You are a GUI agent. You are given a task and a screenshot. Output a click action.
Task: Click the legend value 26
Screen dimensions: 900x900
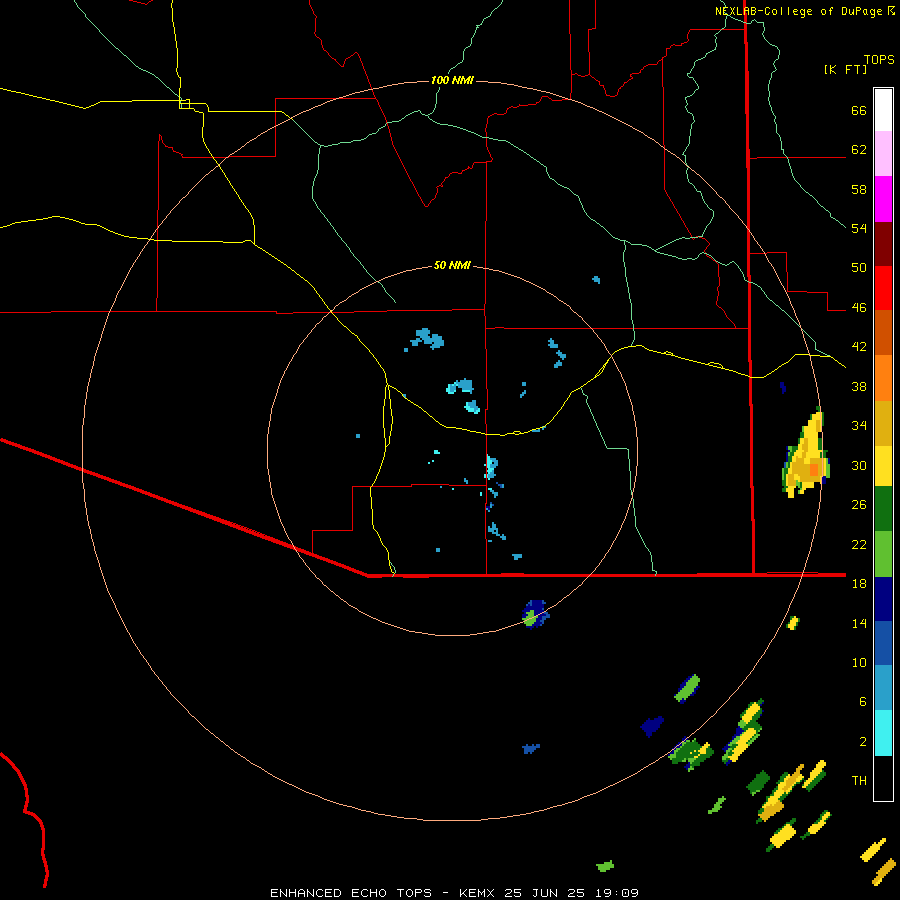859,505
